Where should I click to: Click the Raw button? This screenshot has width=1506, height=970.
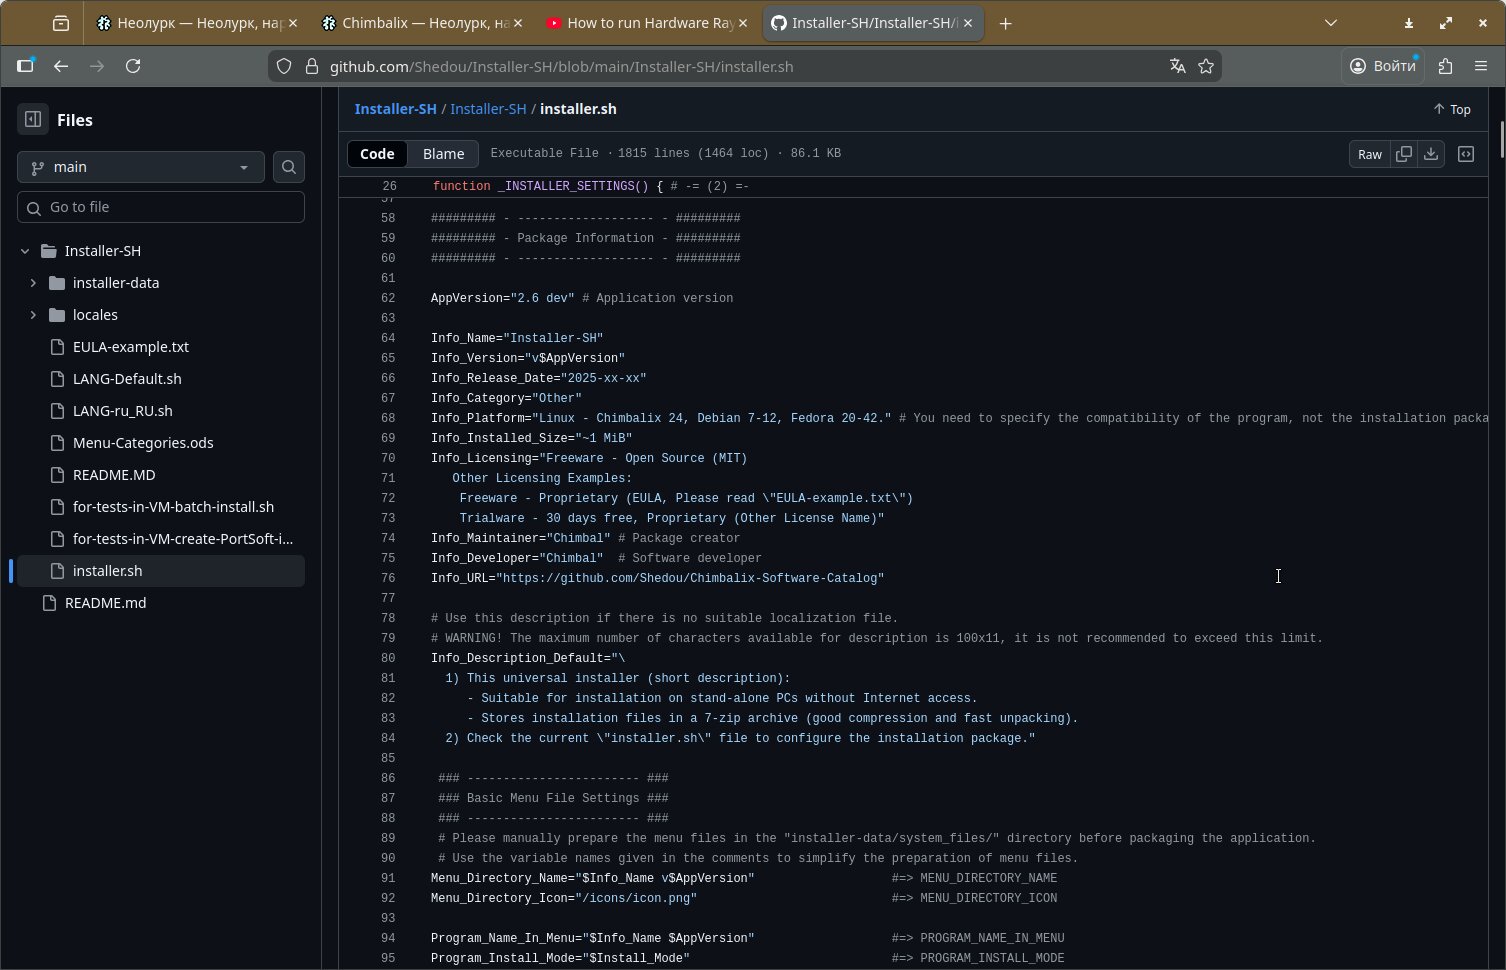point(1369,154)
